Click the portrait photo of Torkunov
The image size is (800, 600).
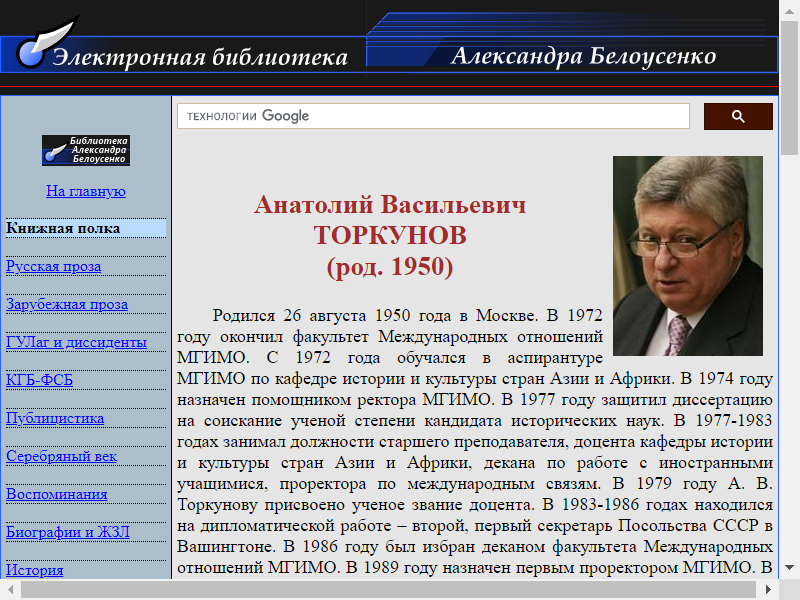tap(688, 256)
